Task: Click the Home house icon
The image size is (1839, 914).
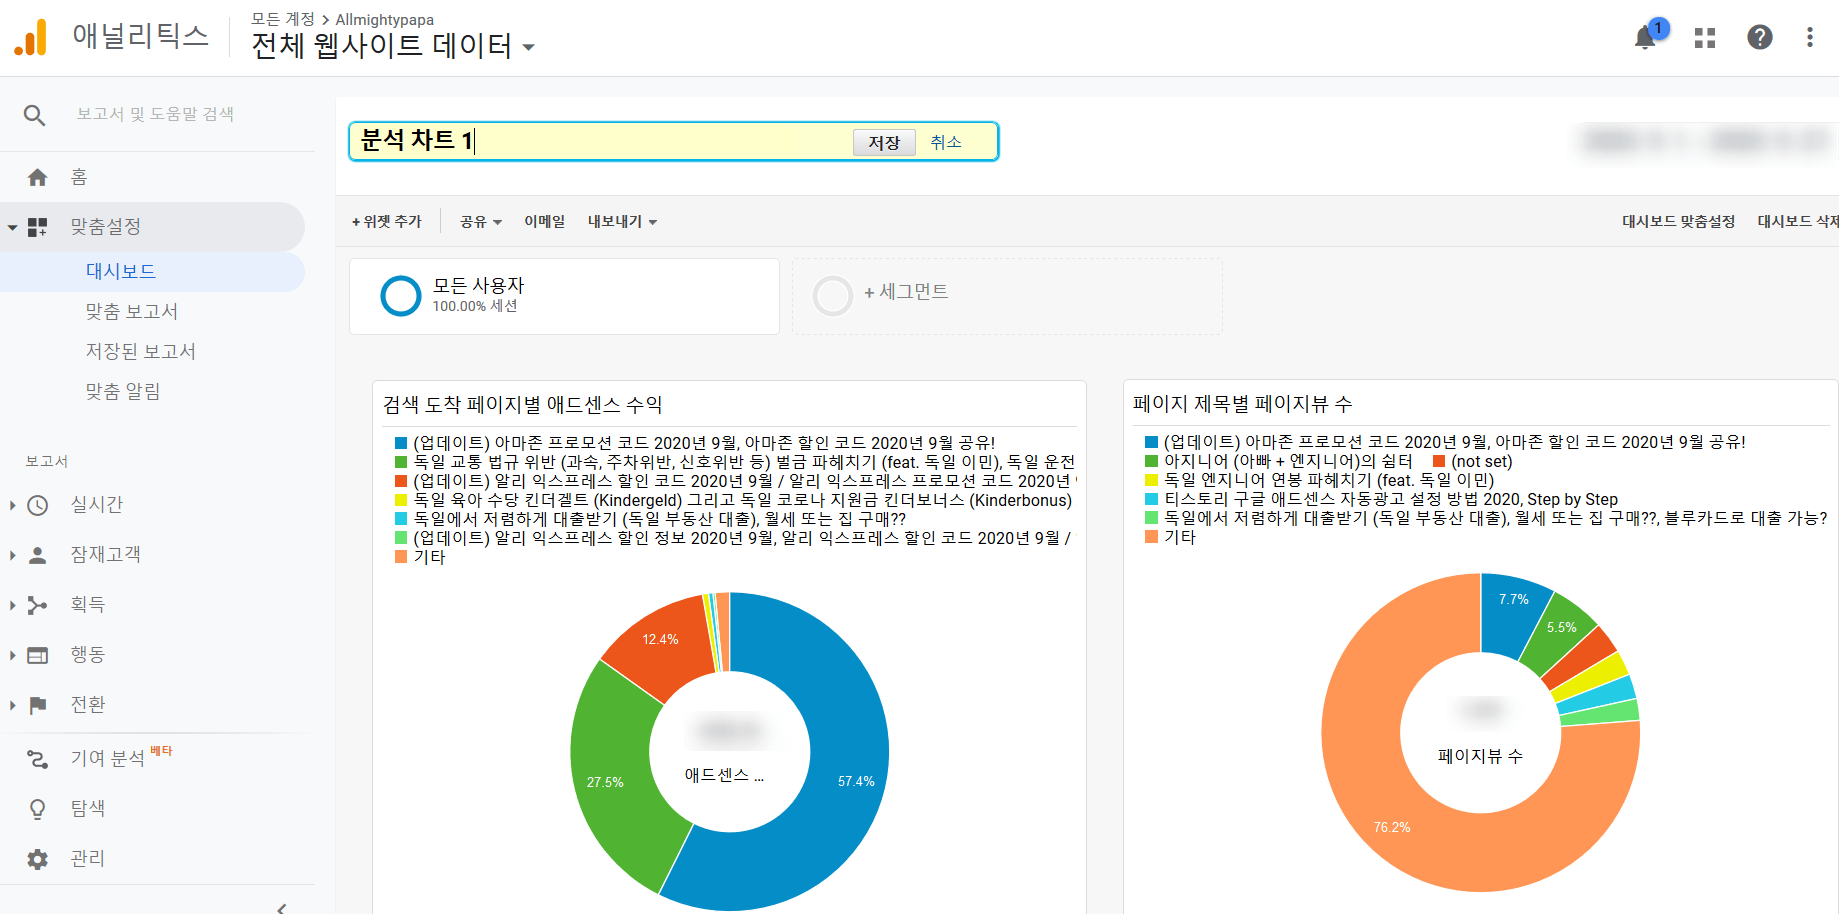Action: coord(38,177)
